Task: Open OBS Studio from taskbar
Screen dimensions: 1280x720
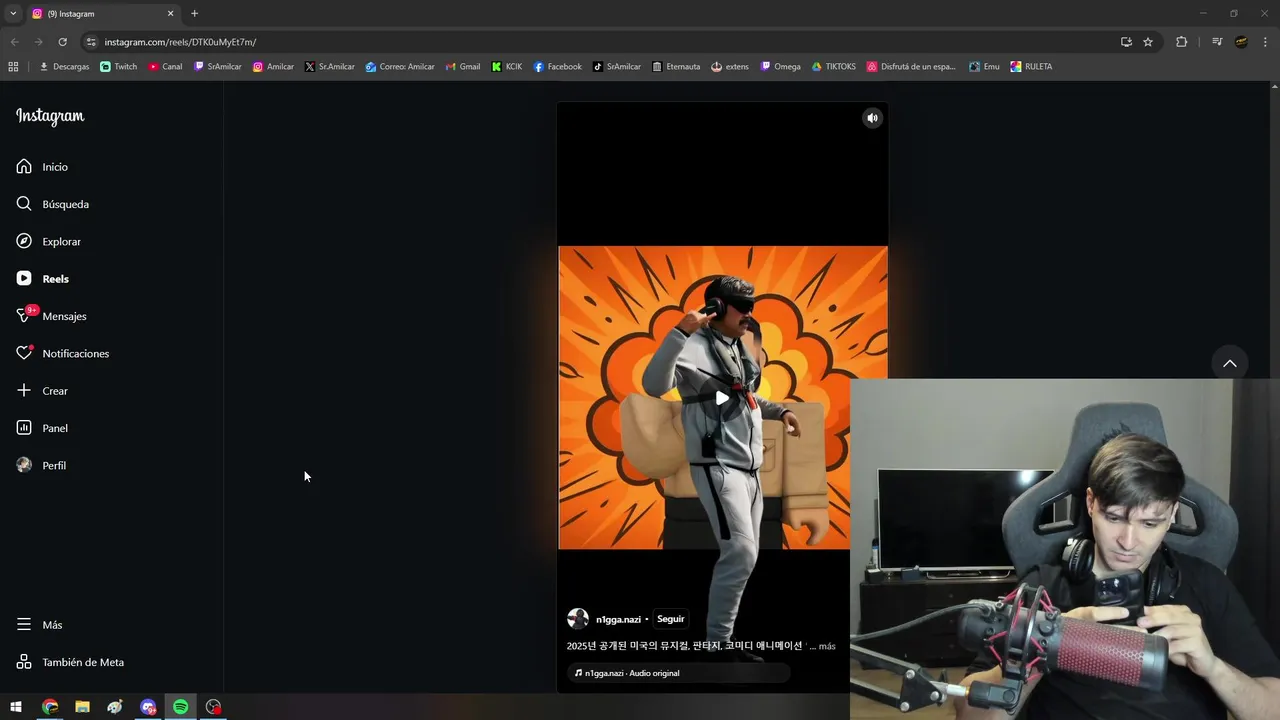Action: tap(213, 707)
